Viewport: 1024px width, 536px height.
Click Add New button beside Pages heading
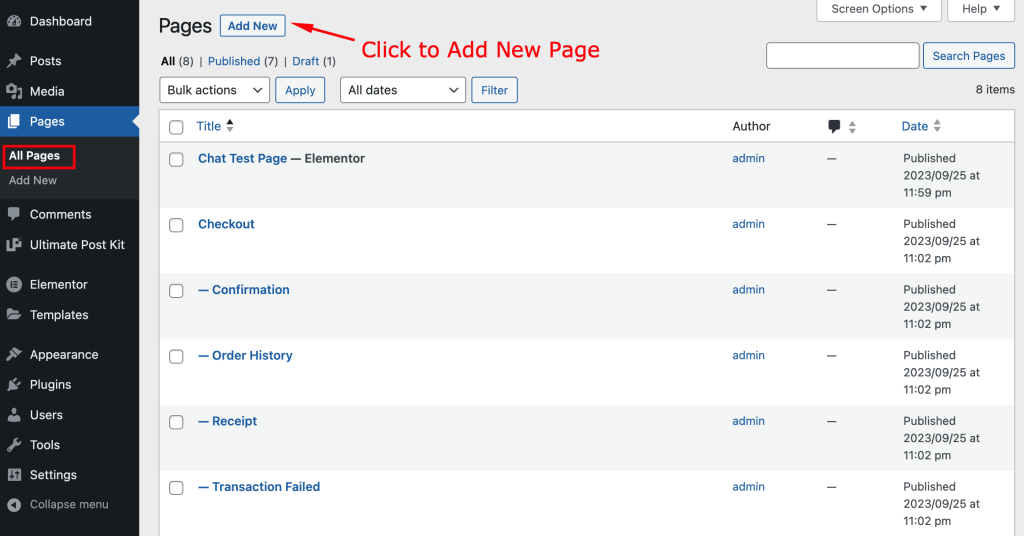[253, 26]
